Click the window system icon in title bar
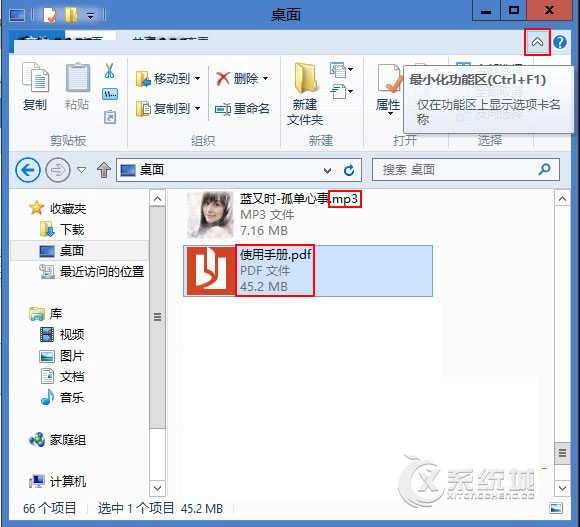This screenshot has height=527, width=580. coord(17,15)
